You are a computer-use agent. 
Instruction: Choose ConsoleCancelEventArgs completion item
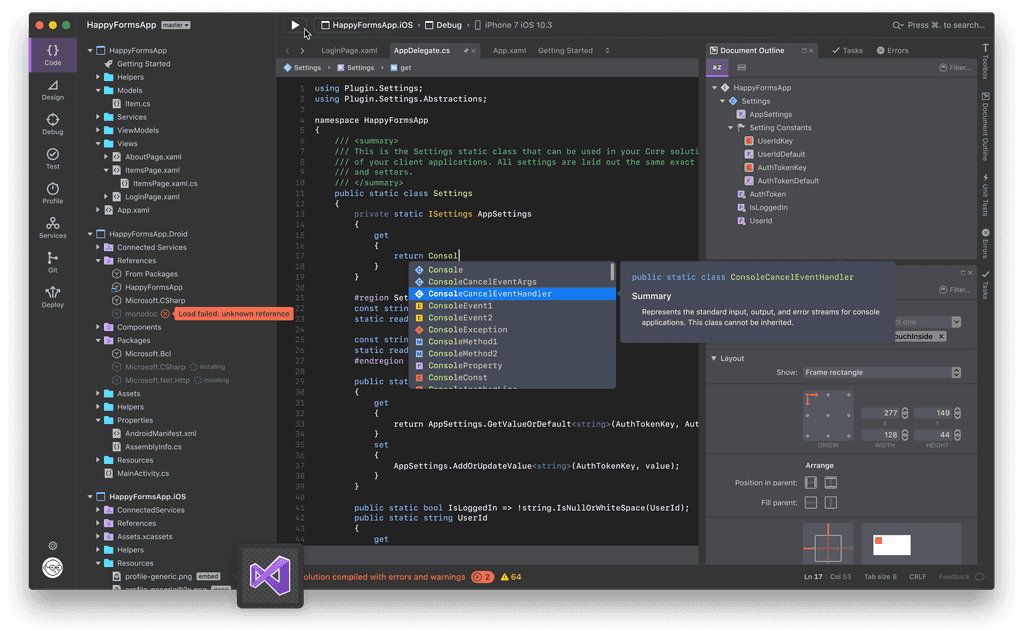[x=512, y=282]
